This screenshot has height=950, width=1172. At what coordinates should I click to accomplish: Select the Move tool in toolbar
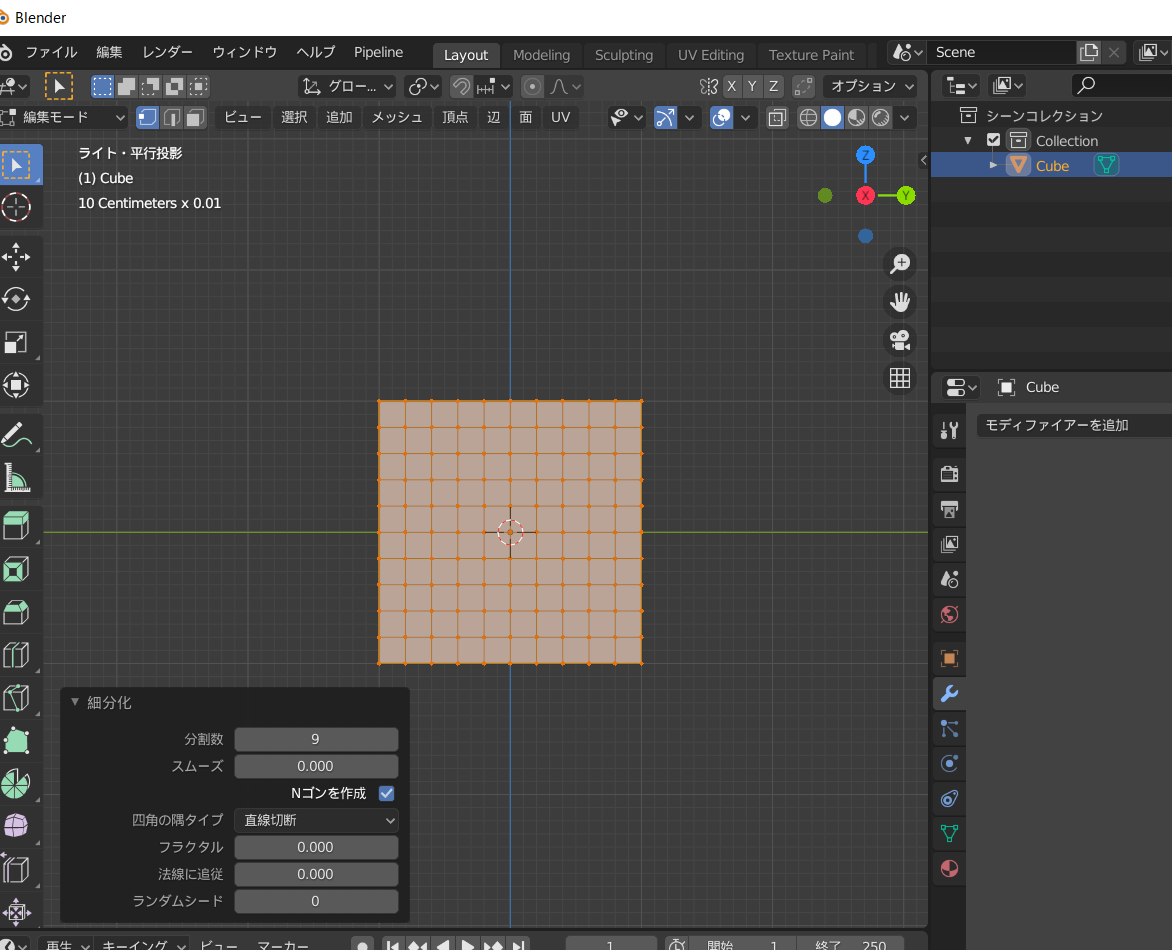(17, 256)
